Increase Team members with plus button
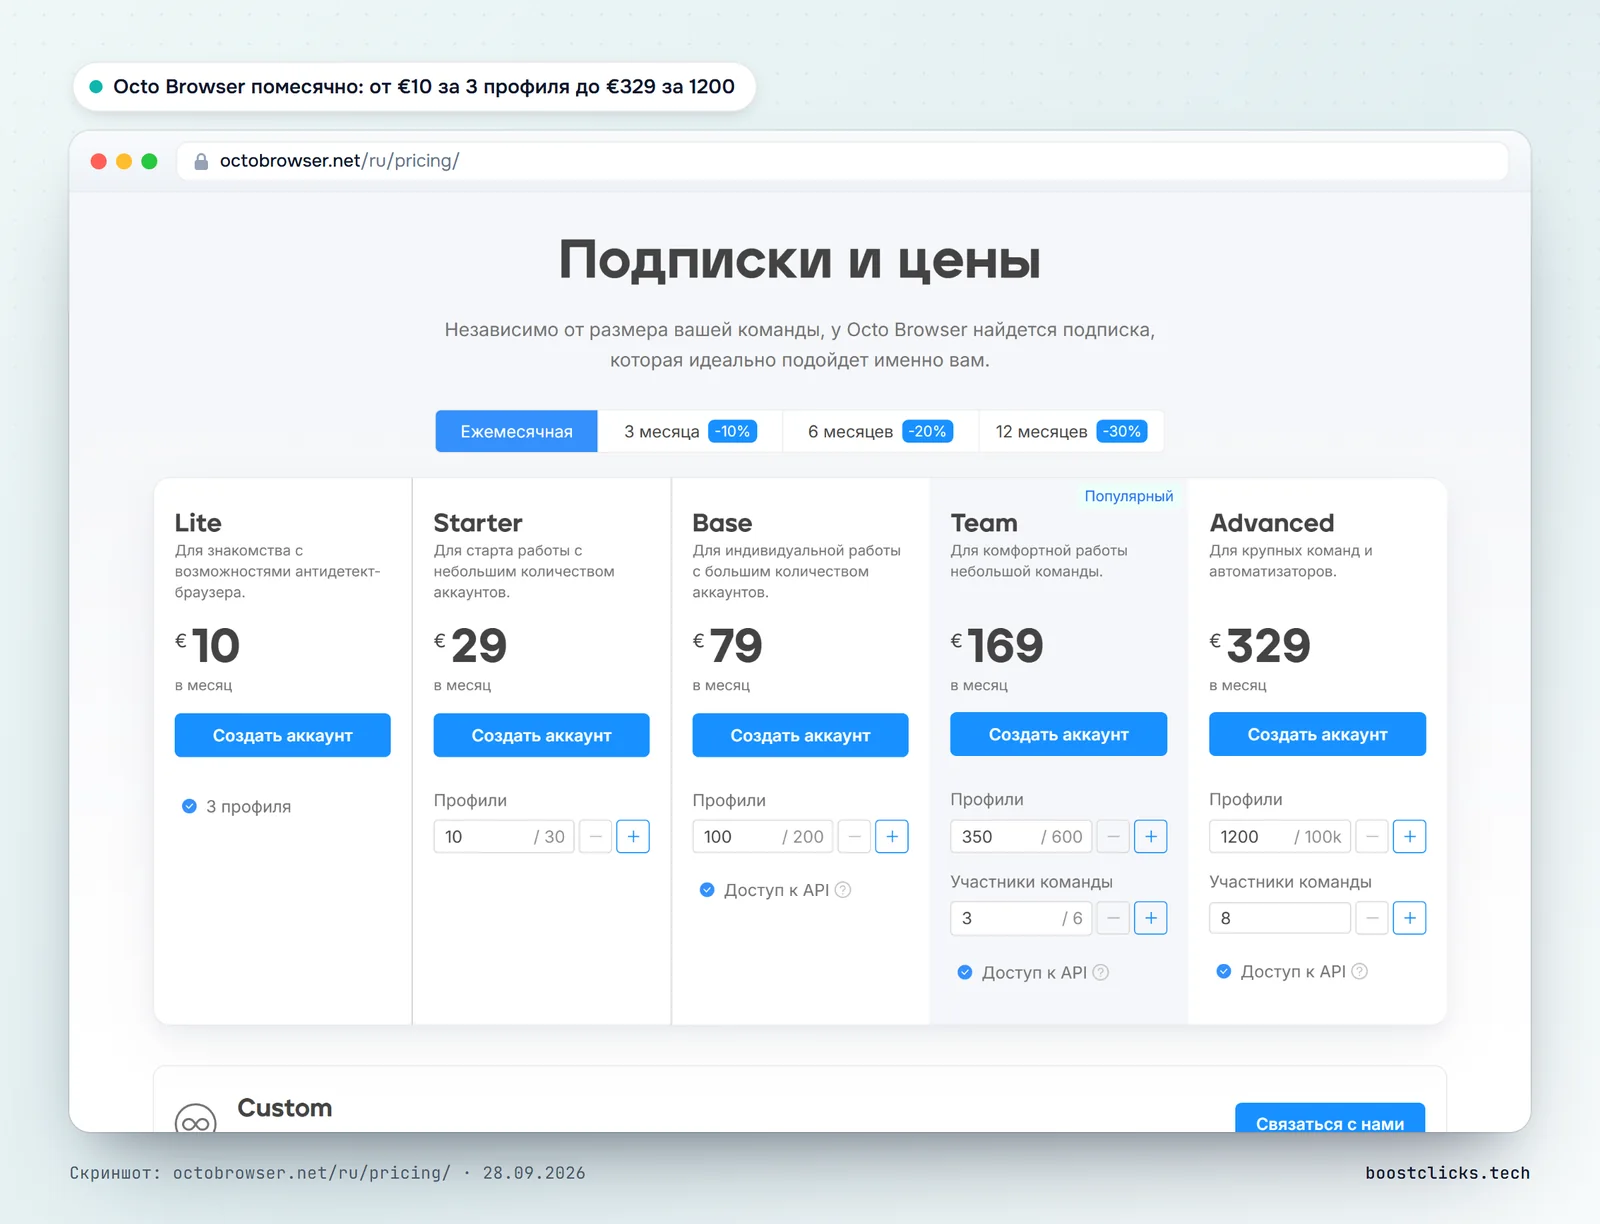Viewport: 1600px width, 1224px height. [x=1151, y=918]
